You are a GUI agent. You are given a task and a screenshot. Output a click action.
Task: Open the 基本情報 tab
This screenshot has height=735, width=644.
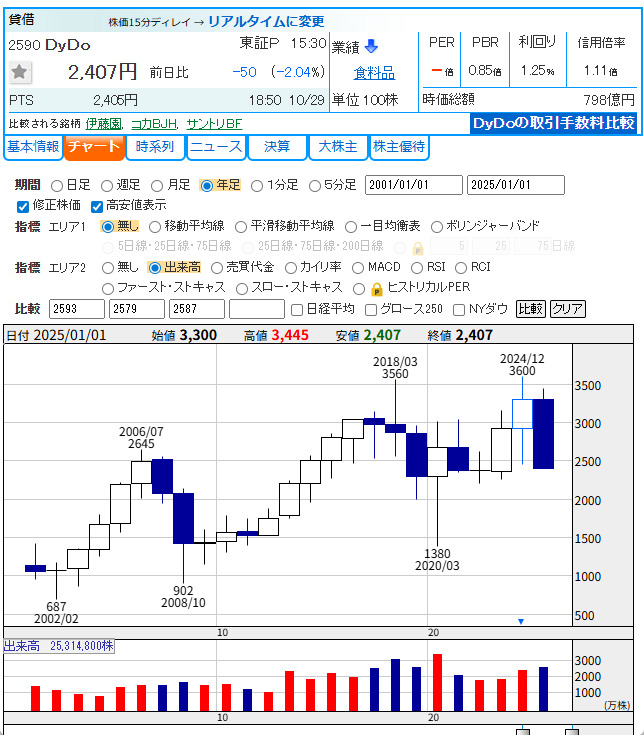33,147
